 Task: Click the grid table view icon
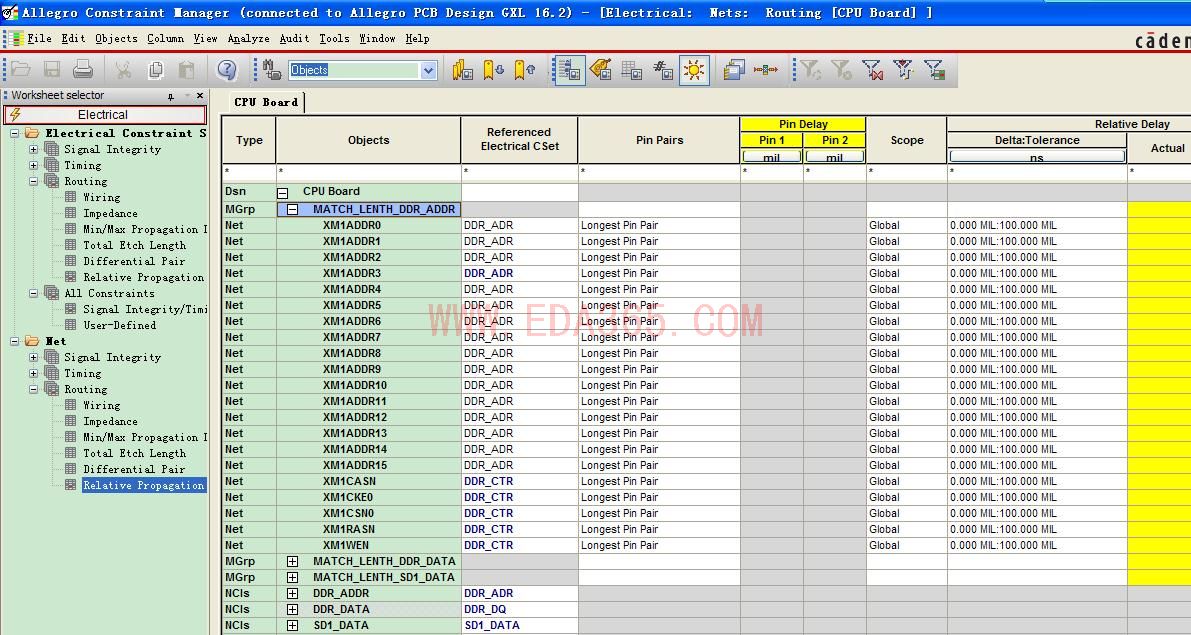pos(632,70)
